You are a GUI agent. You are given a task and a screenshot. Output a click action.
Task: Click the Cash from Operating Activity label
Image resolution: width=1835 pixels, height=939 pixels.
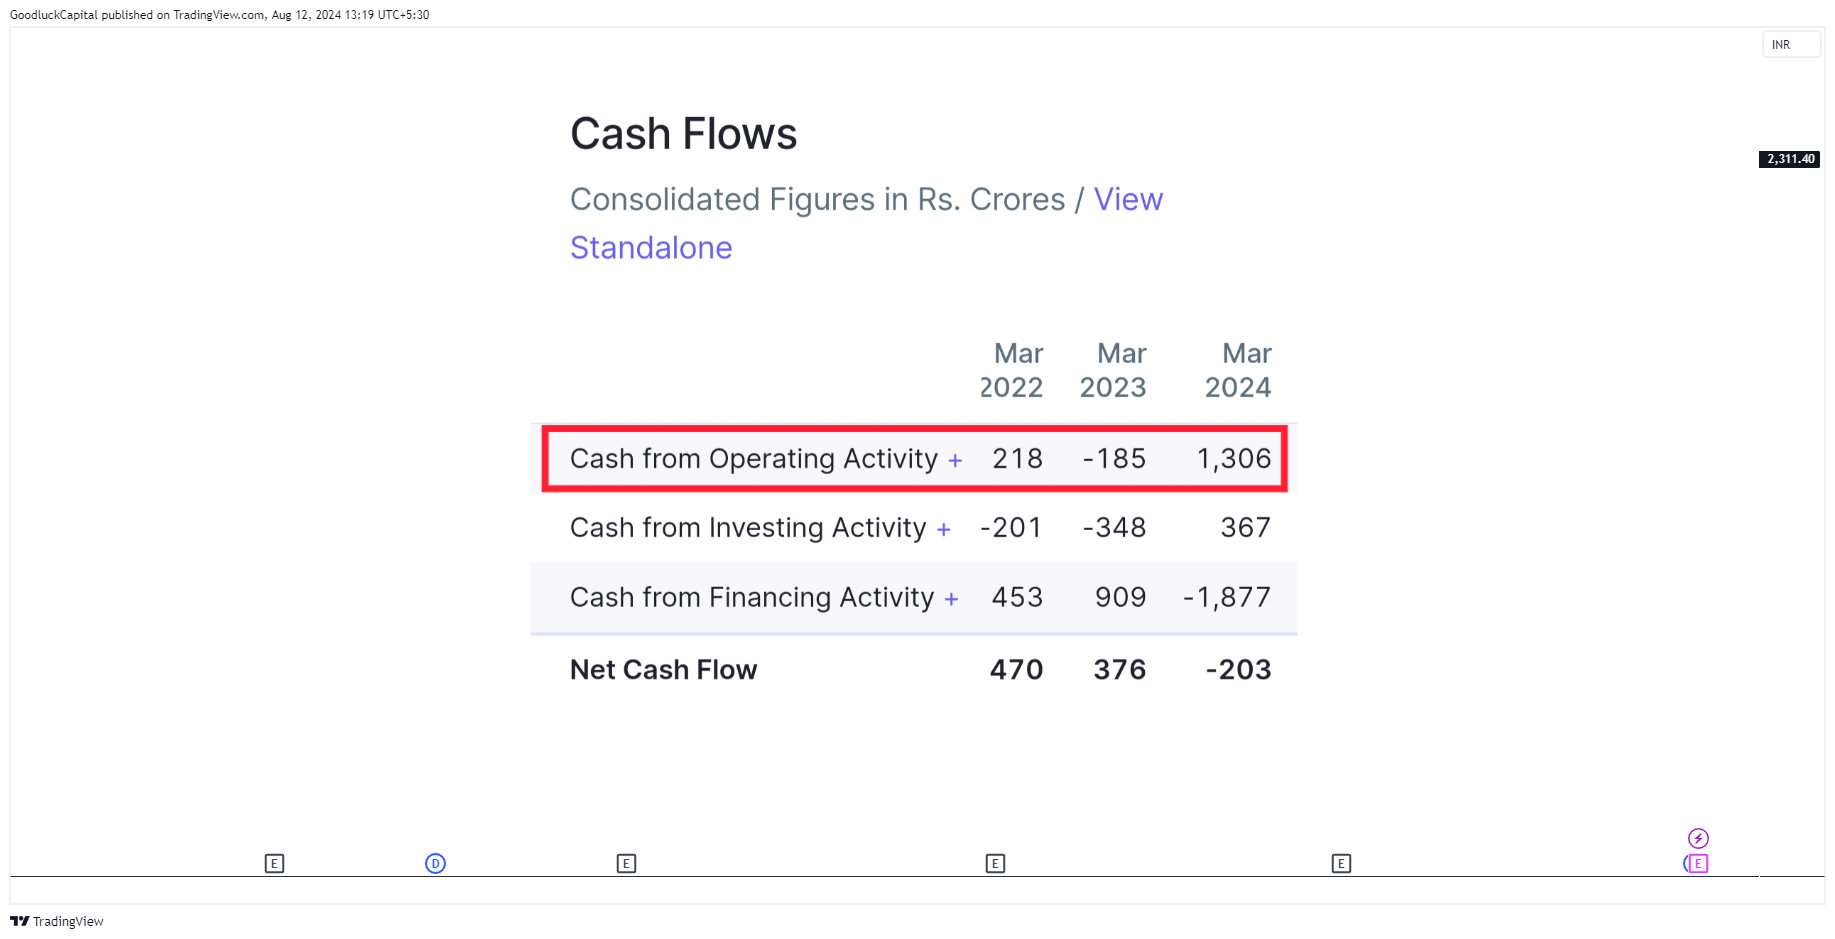[x=754, y=459]
